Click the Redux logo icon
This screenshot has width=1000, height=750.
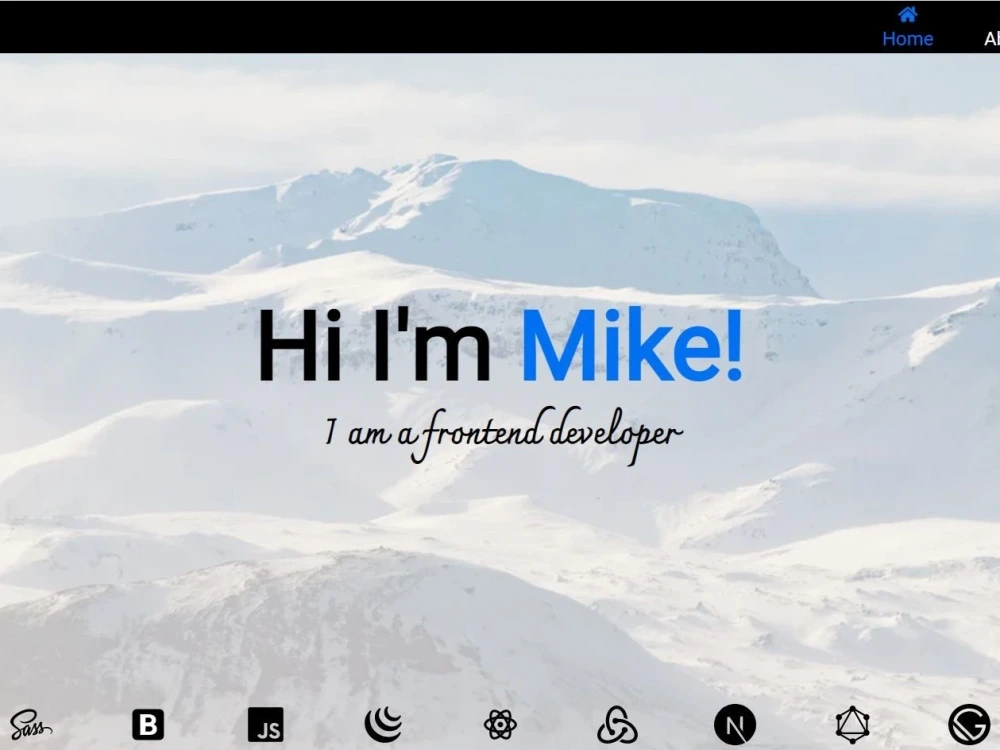[x=617, y=724]
